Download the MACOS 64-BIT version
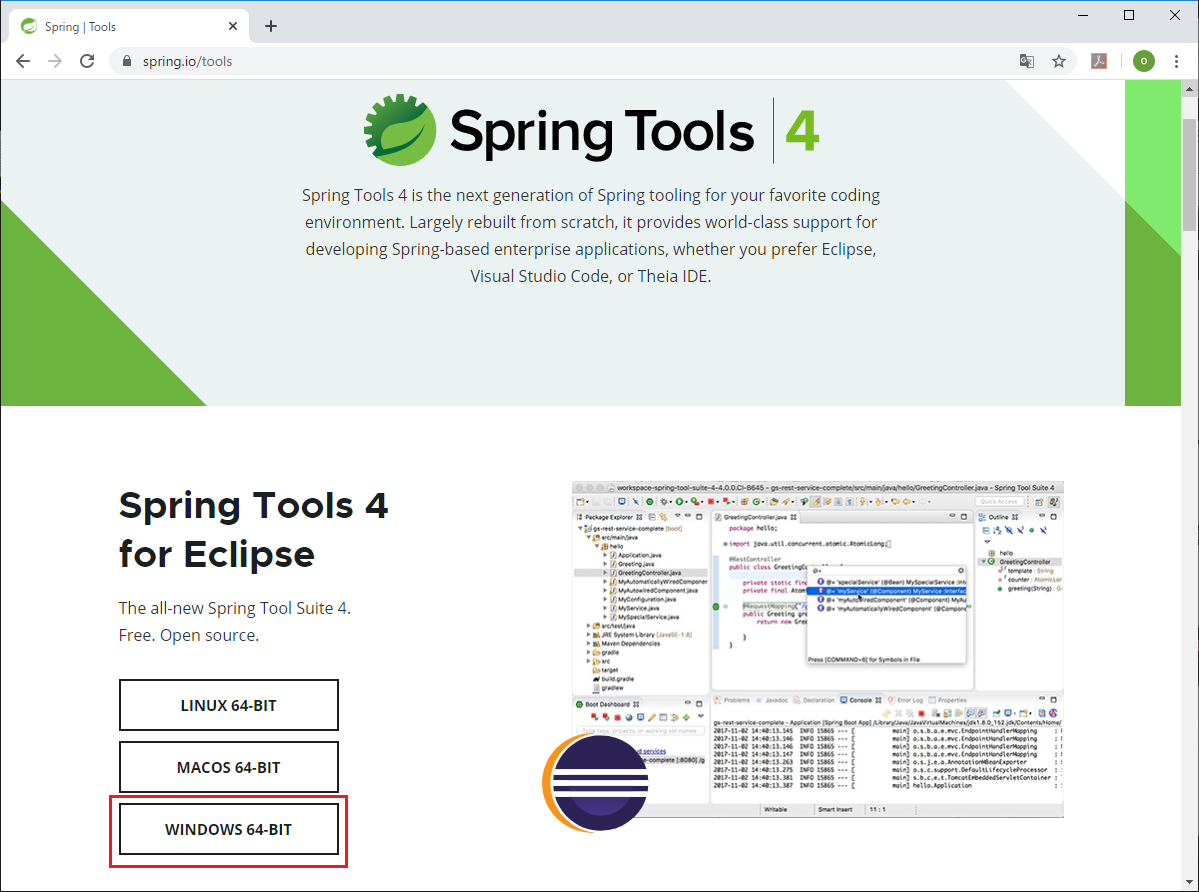 click(229, 767)
